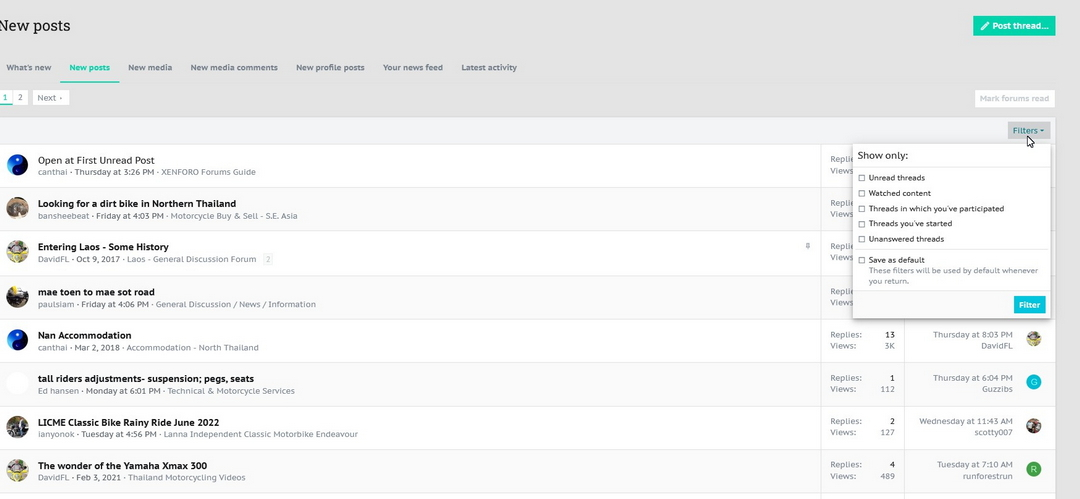Collapse the Filters dropdown
1080x499 pixels.
[1028, 131]
